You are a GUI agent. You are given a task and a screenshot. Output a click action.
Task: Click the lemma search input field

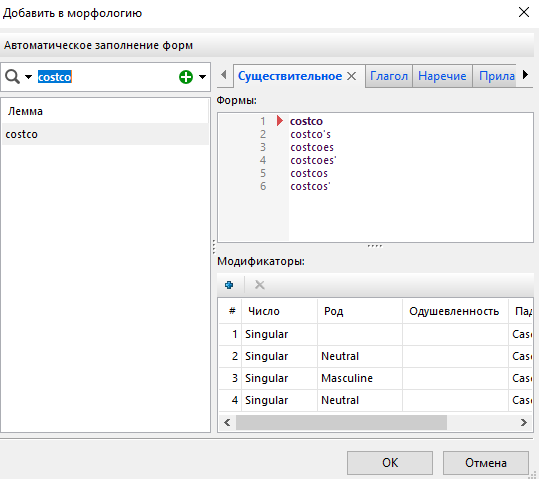tap(107, 77)
